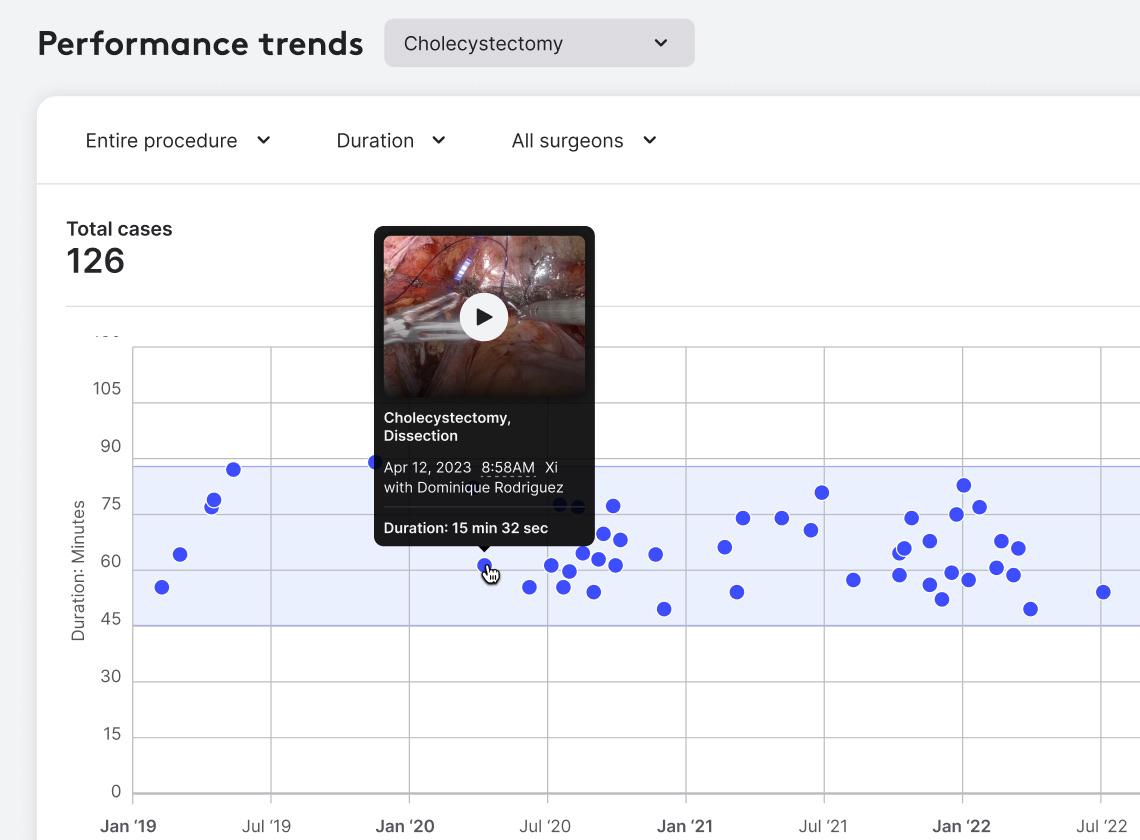Click the chevron on the Cholecystectomy selector
The width and height of the screenshot is (1140, 840).
click(x=660, y=43)
